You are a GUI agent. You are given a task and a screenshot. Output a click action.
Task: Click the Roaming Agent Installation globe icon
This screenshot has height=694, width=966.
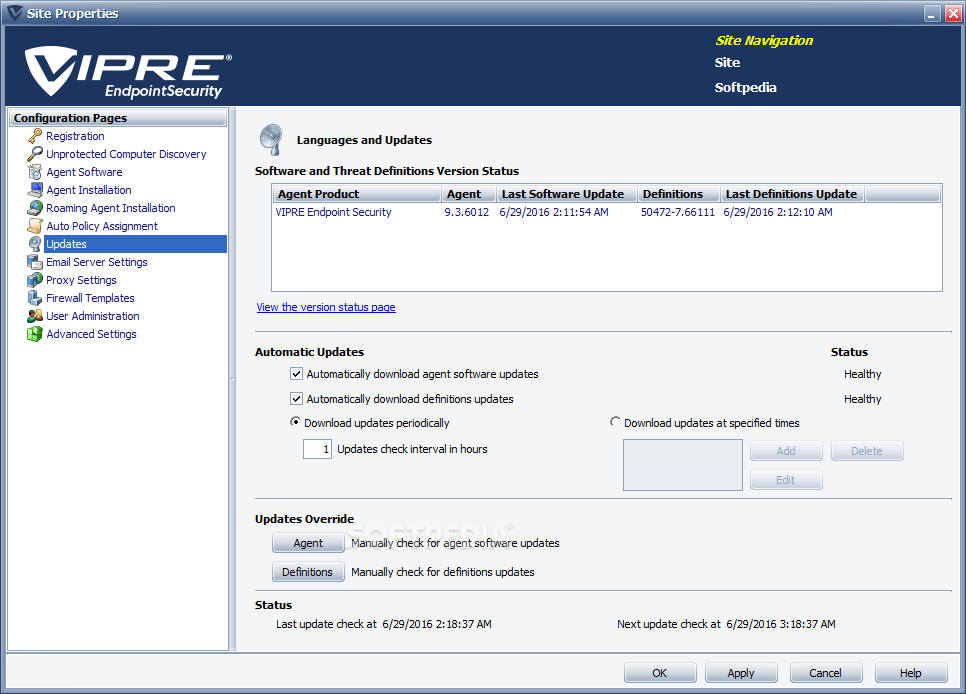coord(34,208)
